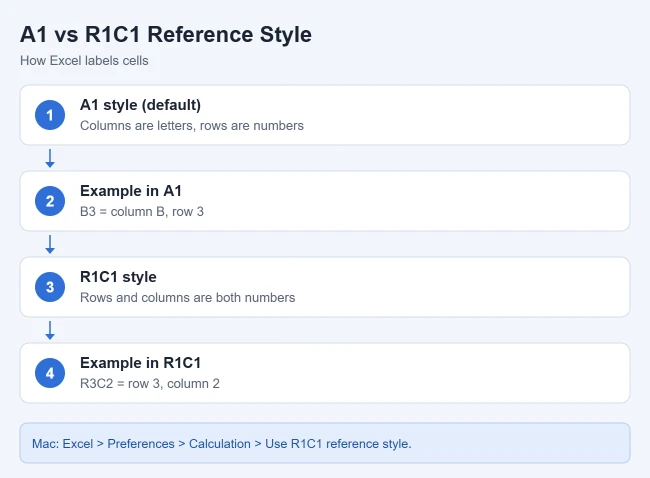Click the blue step 3 badge
This screenshot has width=650, height=478.
50,287
